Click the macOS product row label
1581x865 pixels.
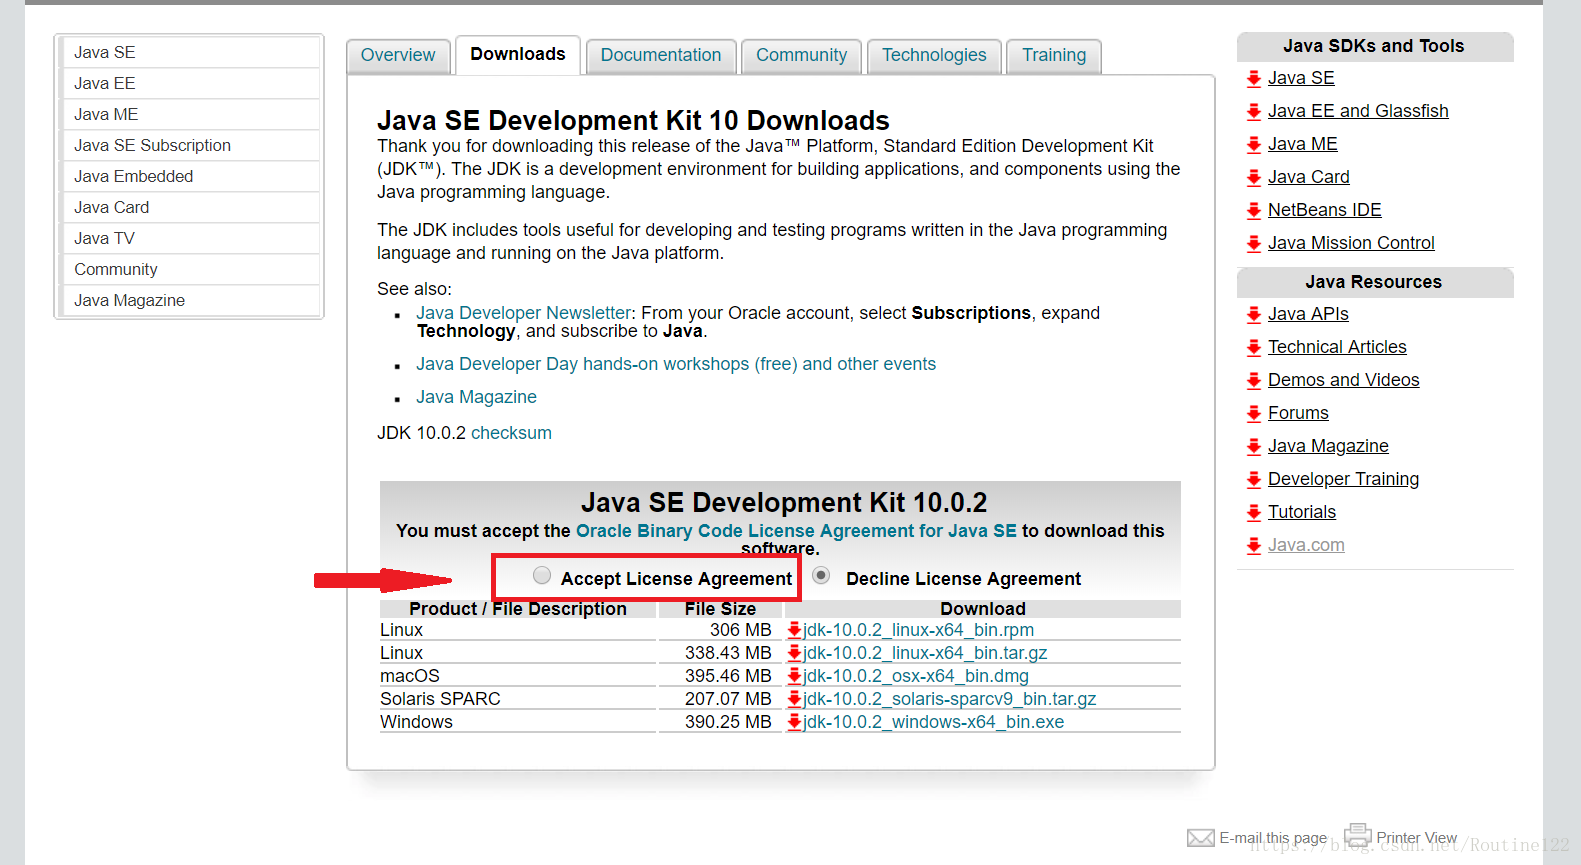click(410, 676)
